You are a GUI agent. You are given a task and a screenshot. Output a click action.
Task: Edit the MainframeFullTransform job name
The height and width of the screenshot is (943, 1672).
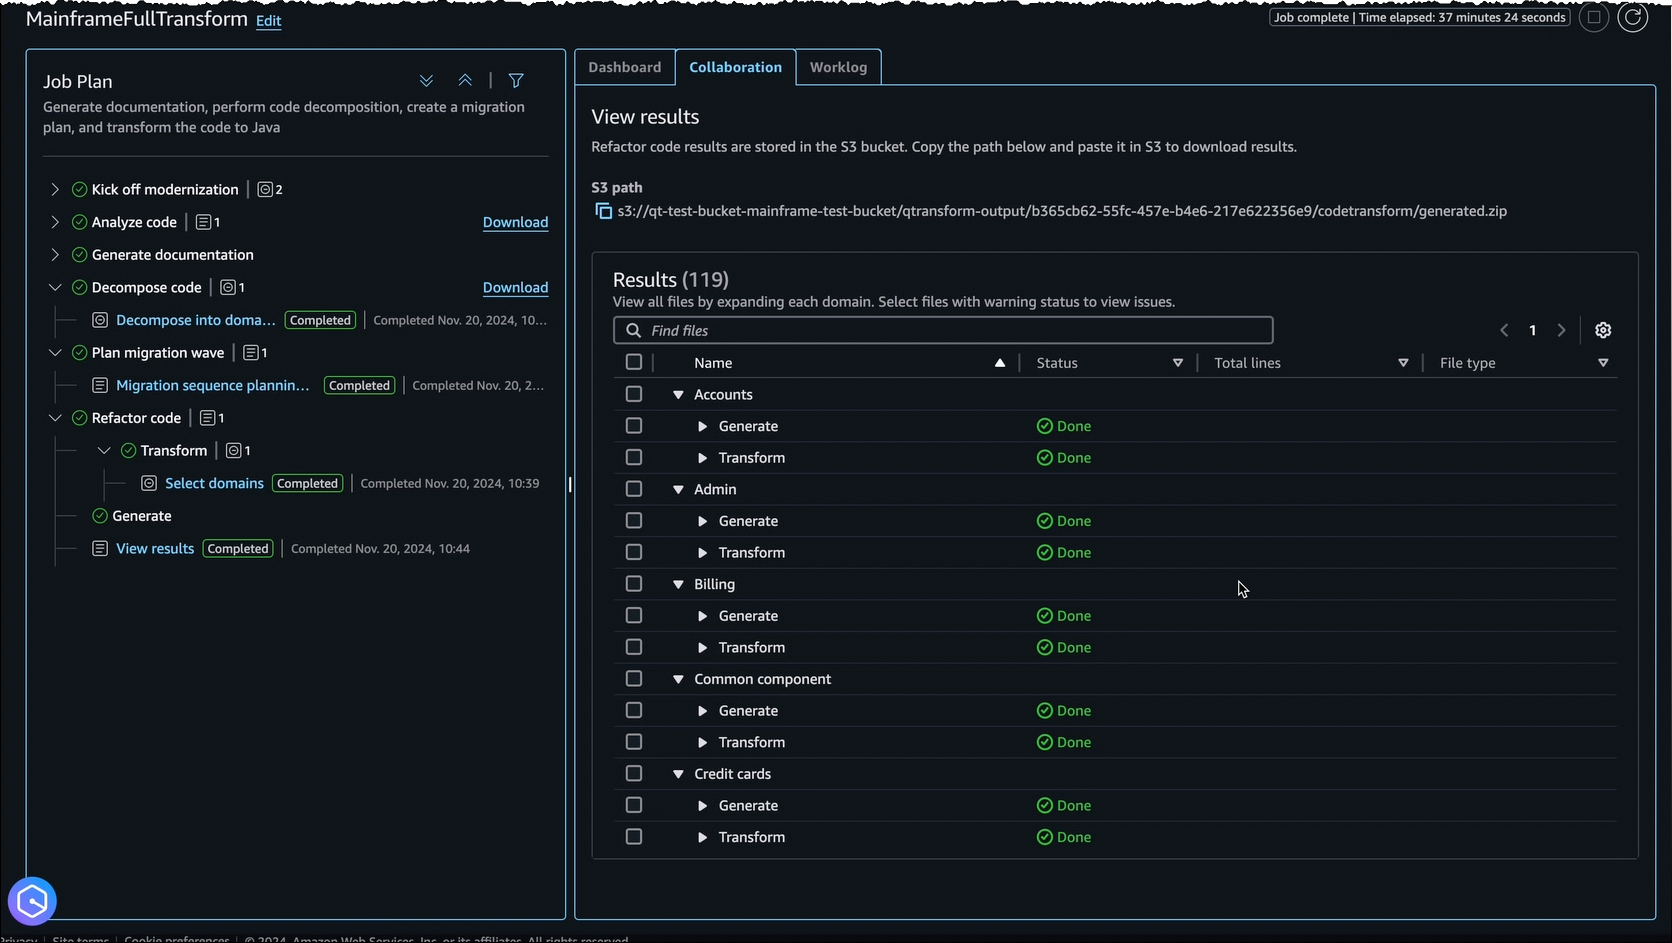[x=269, y=21]
